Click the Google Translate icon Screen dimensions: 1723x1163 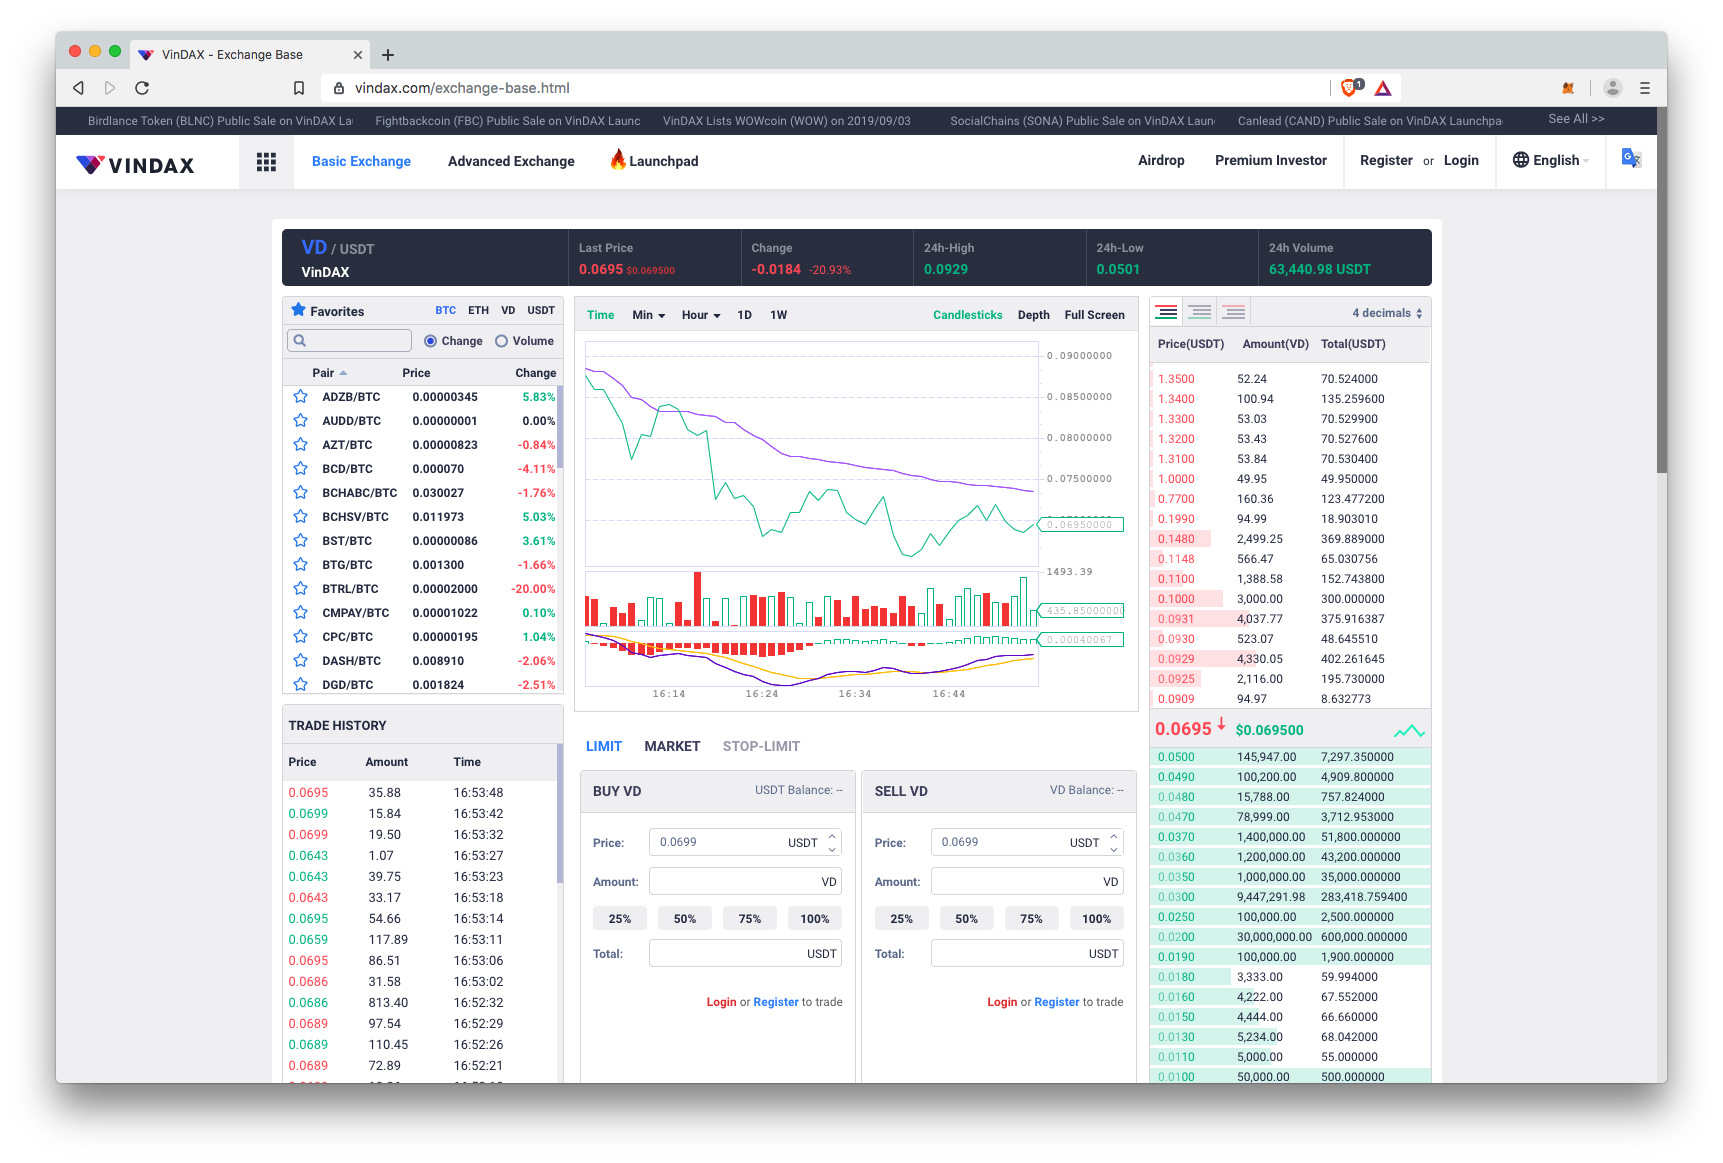[x=1631, y=158]
